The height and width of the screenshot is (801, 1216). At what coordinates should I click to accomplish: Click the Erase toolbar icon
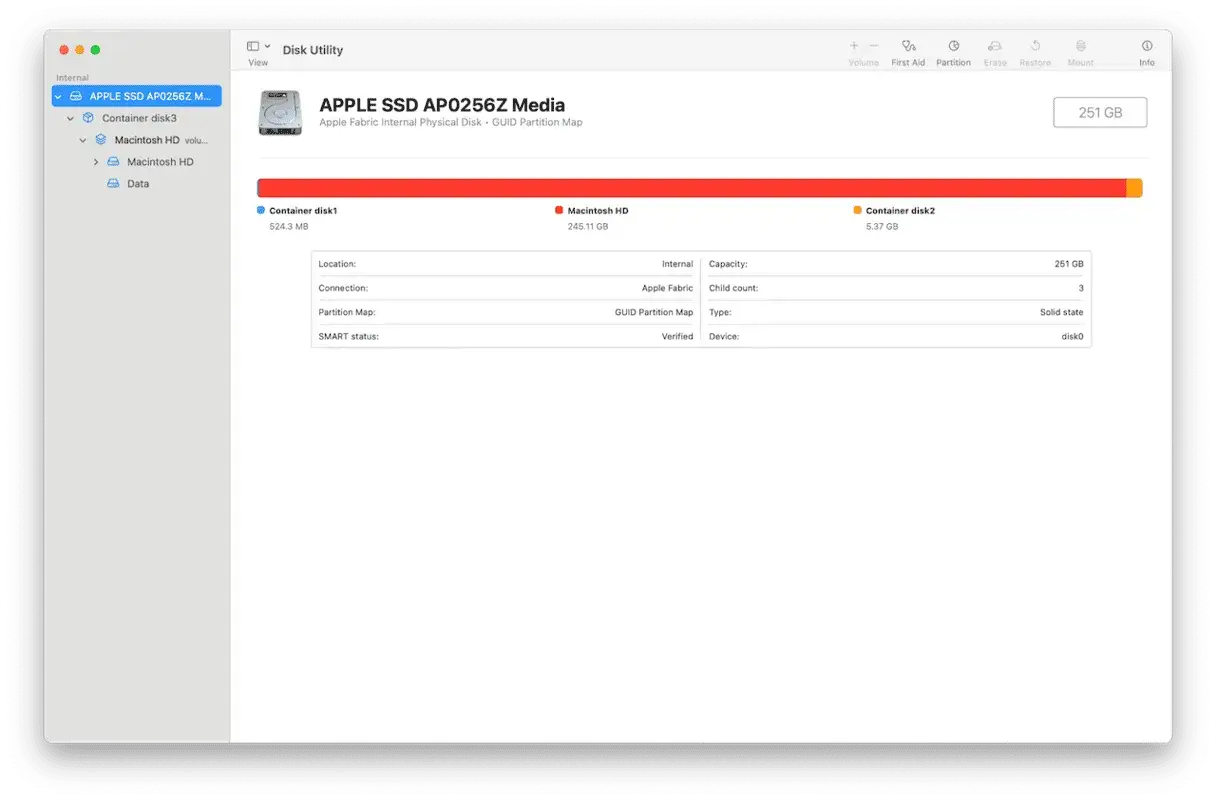click(x=995, y=53)
